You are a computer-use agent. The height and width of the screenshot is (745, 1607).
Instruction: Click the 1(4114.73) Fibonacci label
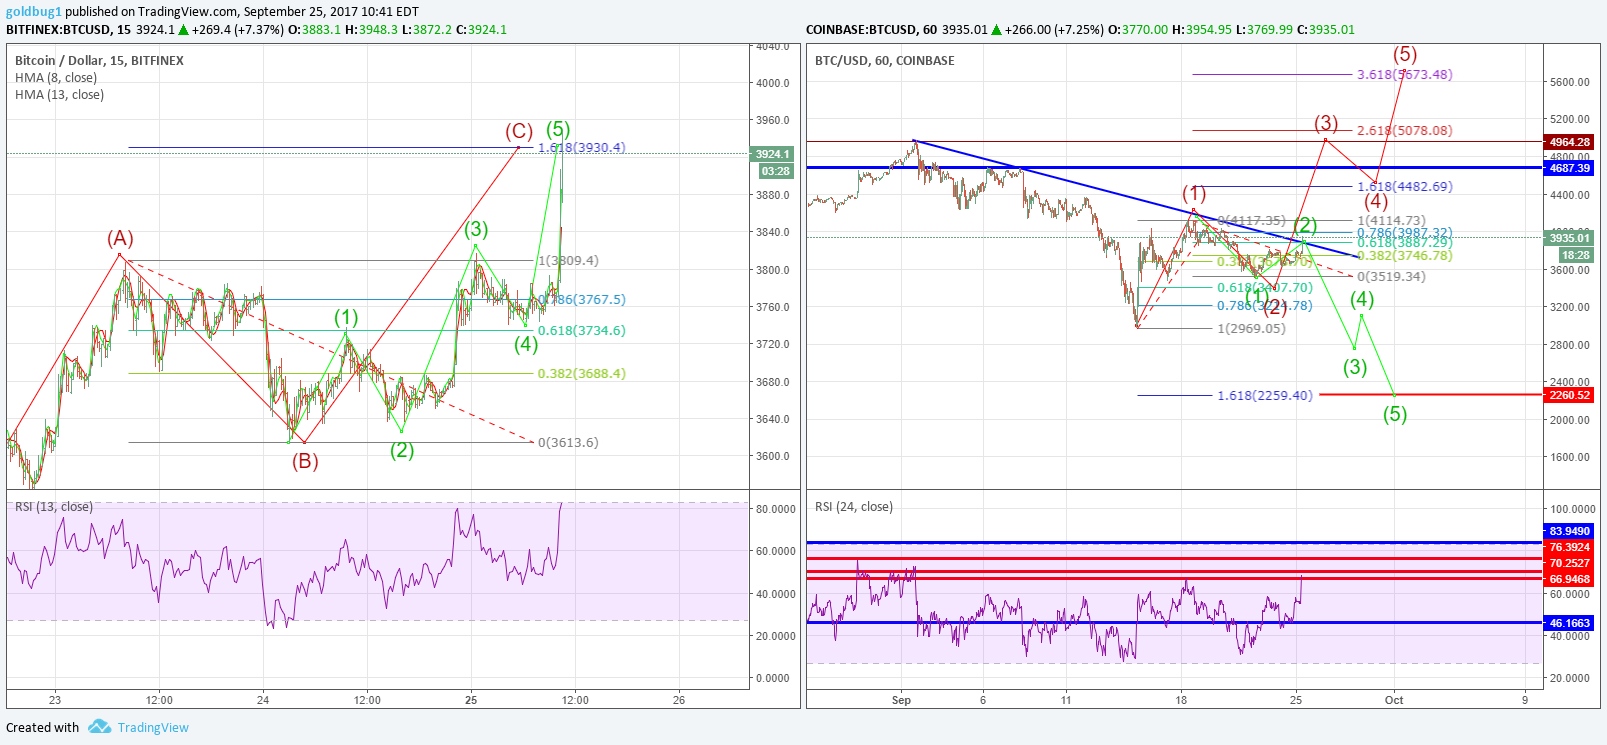click(x=1391, y=220)
